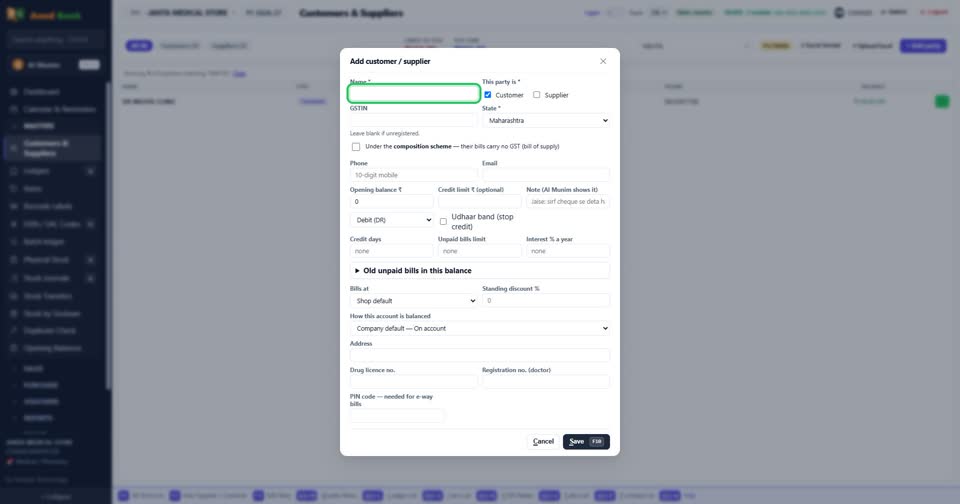This screenshot has width=960, height=504.
Task: Click into the GSTIN field
Action: coord(414,120)
